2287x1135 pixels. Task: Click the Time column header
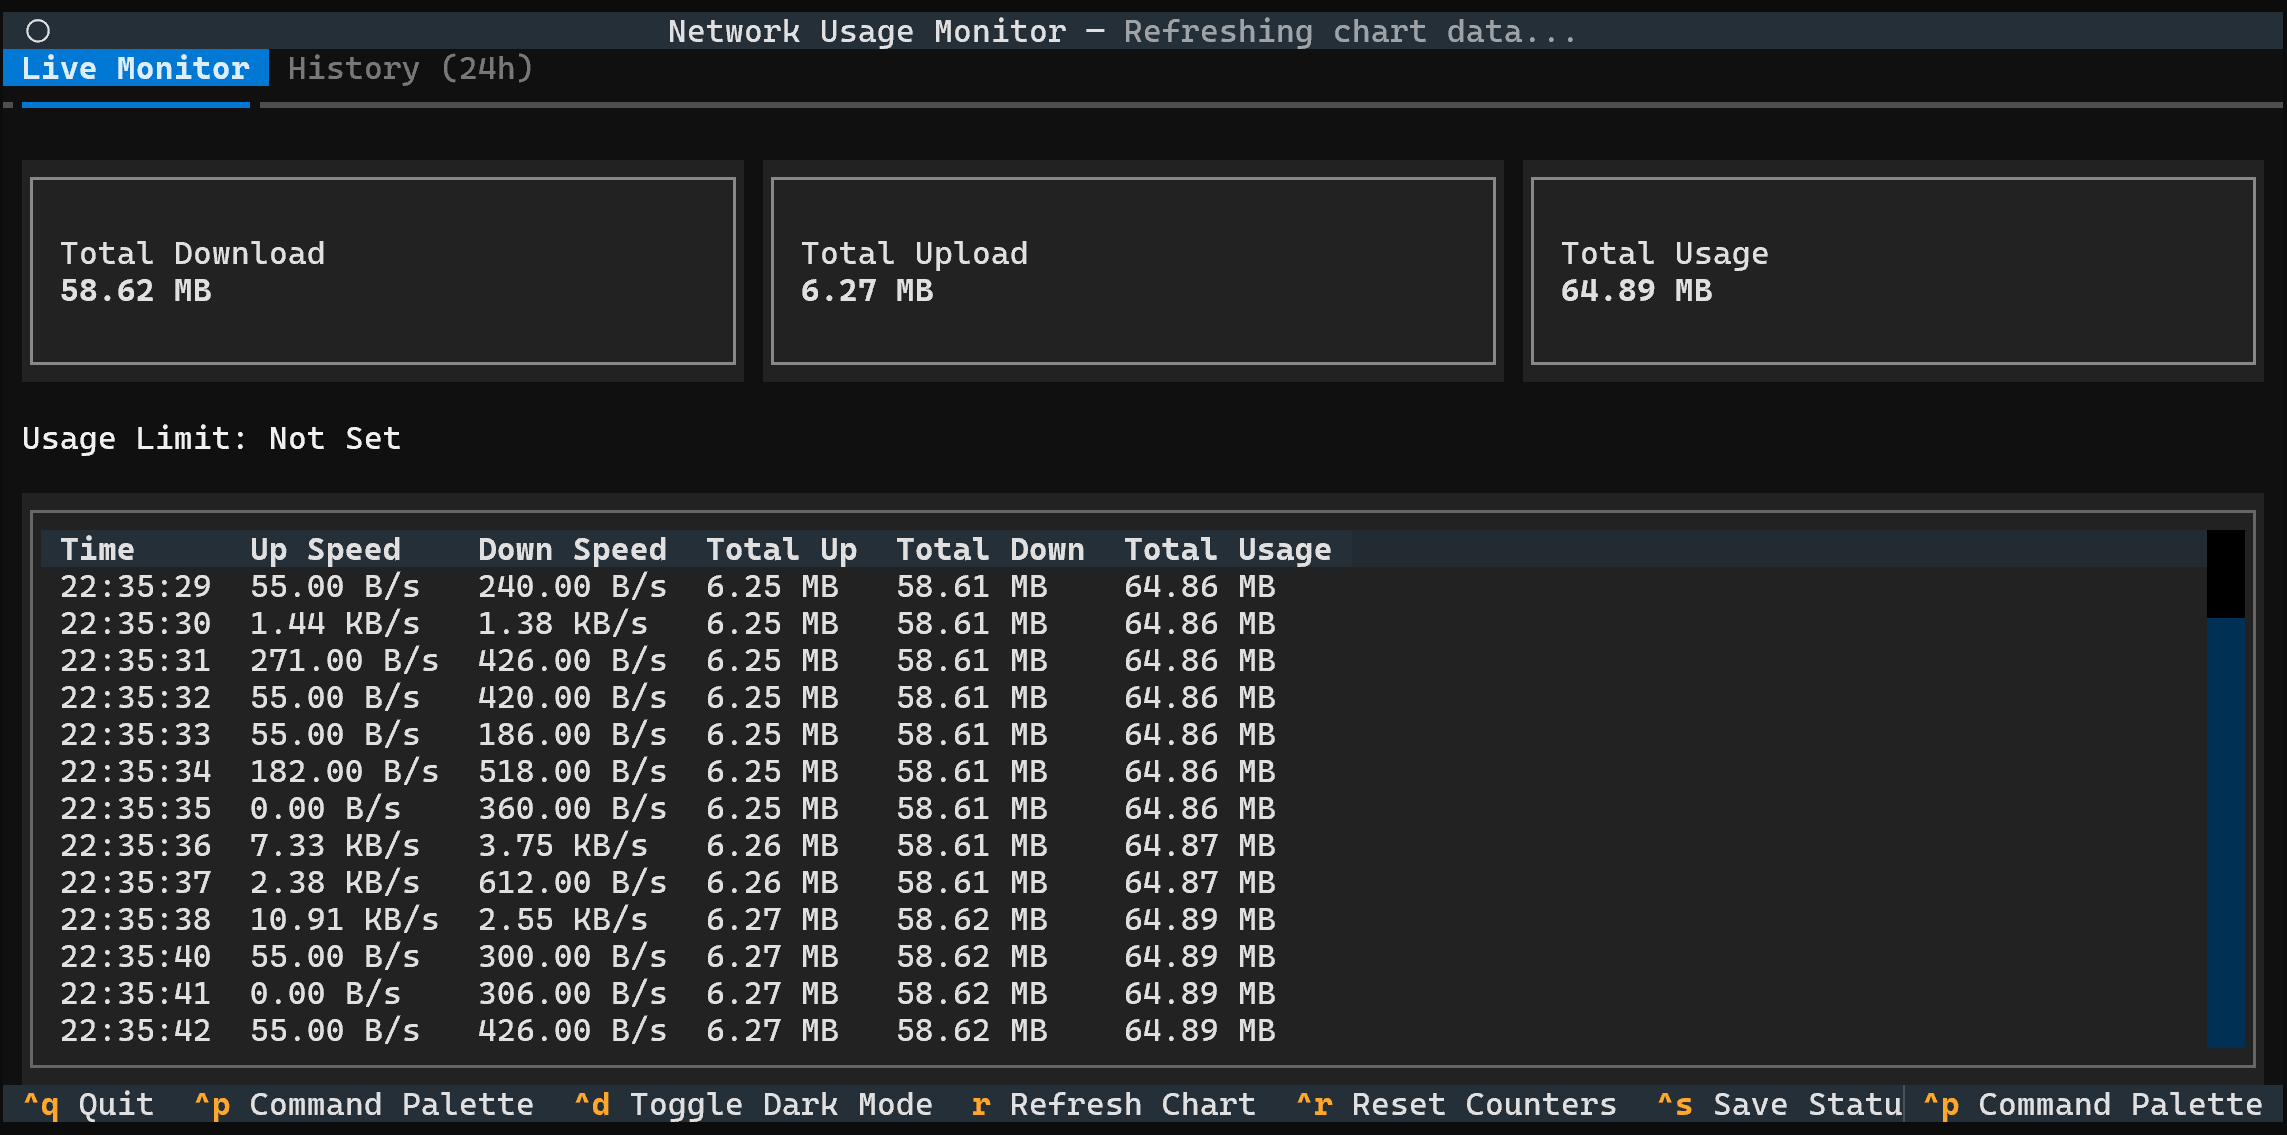coord(97,549)
